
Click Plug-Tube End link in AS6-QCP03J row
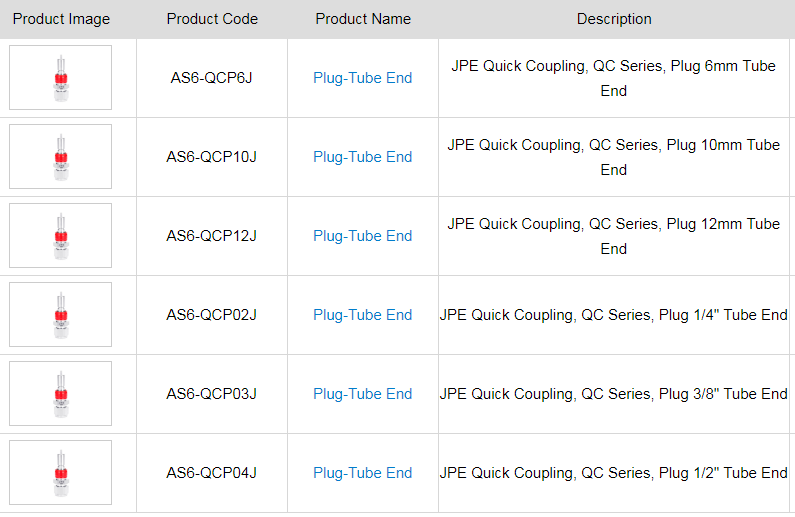[x=362, y=394]
